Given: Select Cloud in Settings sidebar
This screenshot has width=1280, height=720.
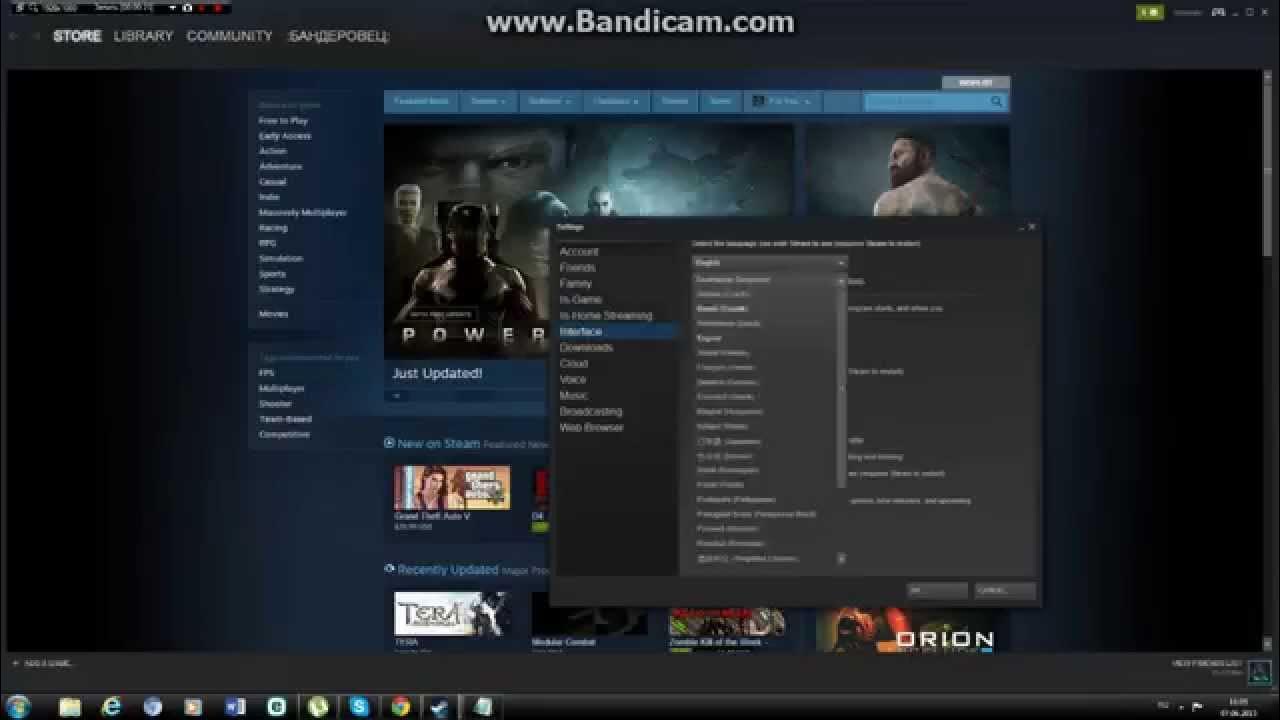Looking at the screenshot, I should click(573, 364).
